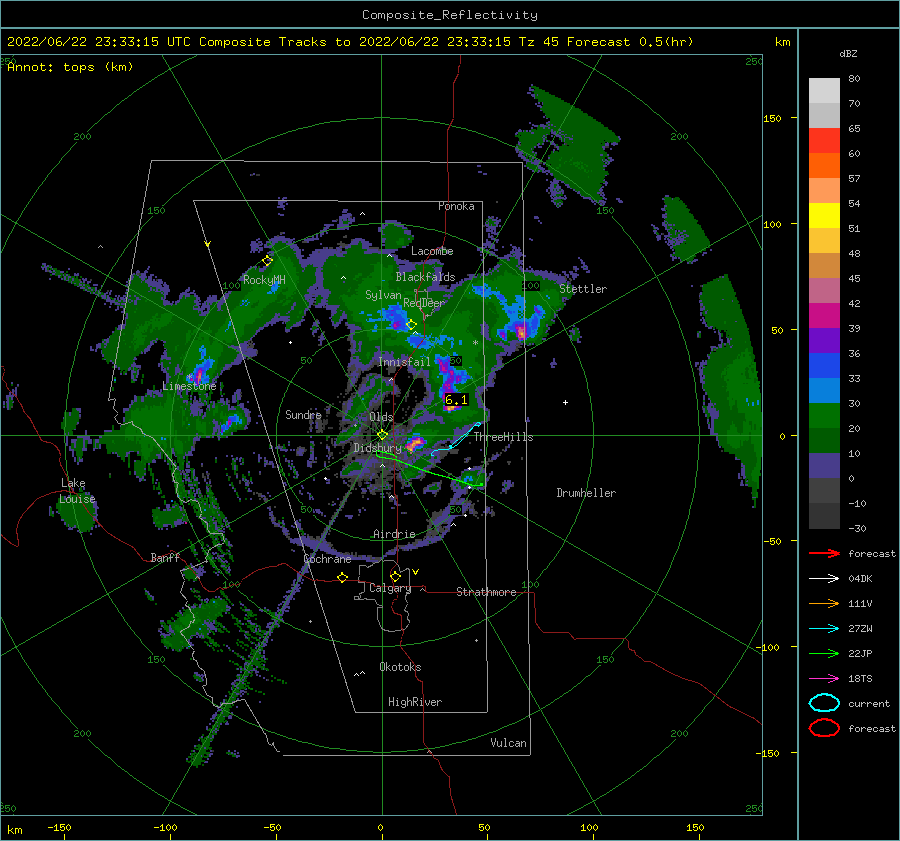This screenshot has width=900, height=841.
Task: Pick the cyan 27ZW track arrow
Action: click(824, 628)
